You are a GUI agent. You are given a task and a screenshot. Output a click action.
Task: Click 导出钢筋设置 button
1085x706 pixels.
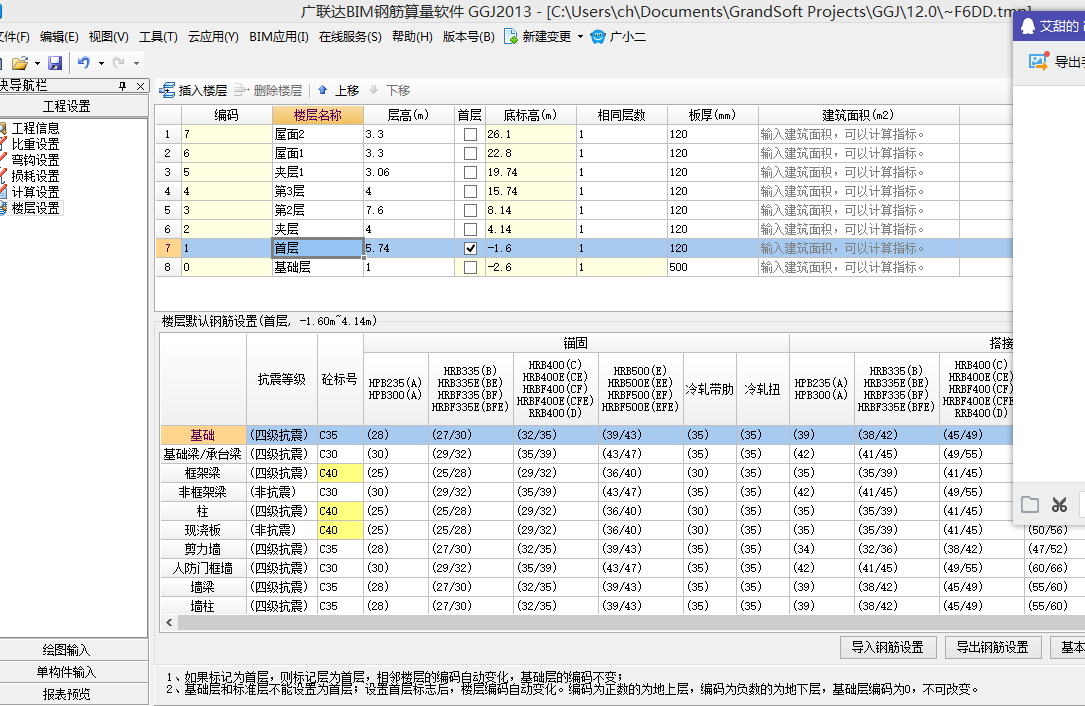[992, 647]
